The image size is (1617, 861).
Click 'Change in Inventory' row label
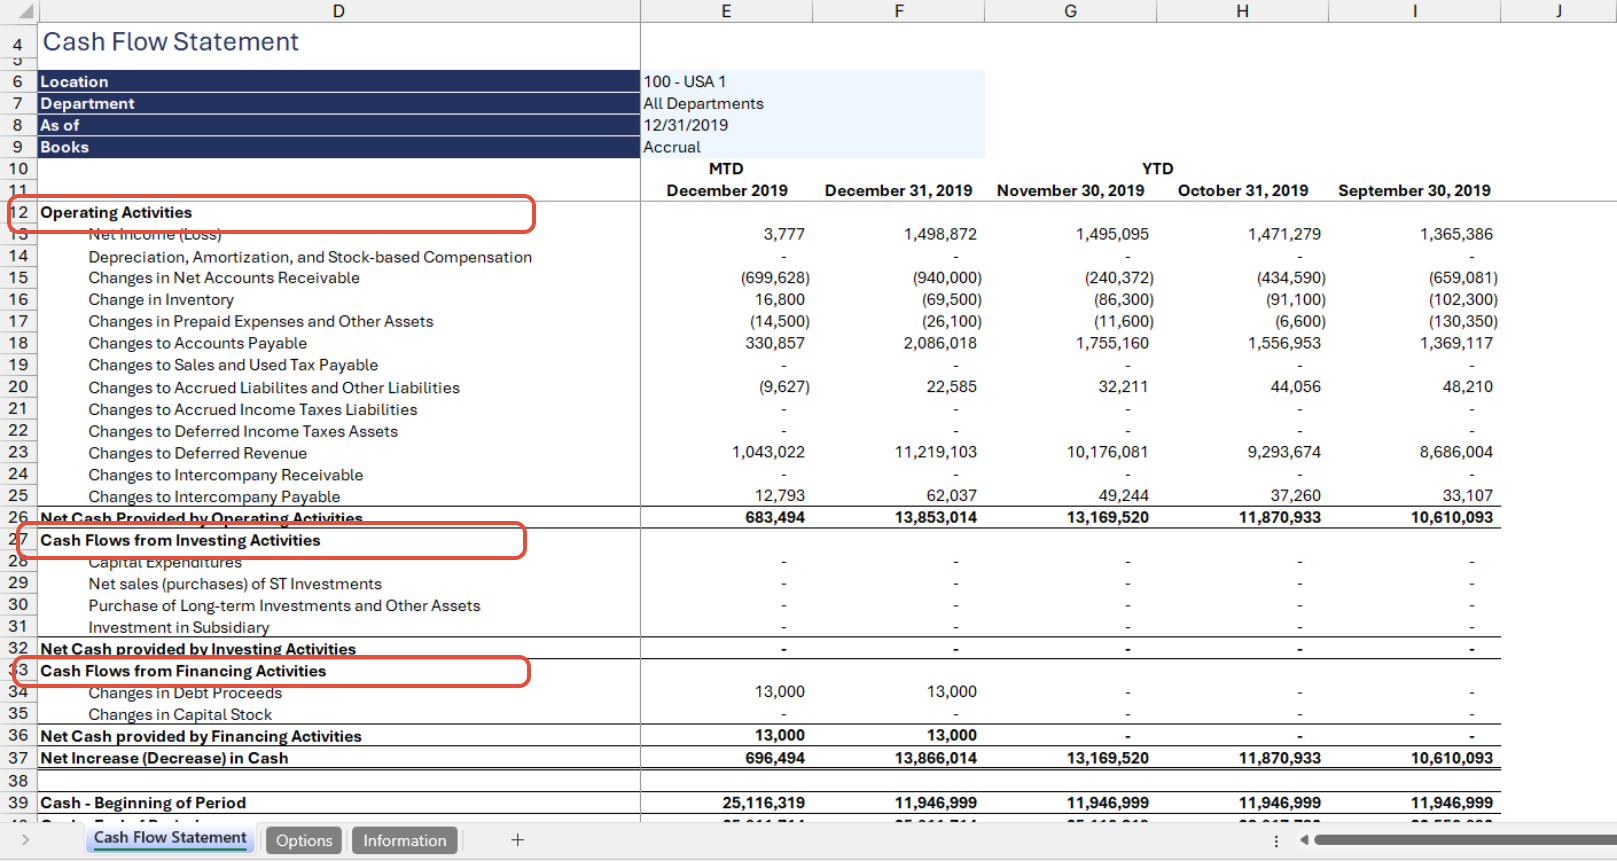(161, 300)
